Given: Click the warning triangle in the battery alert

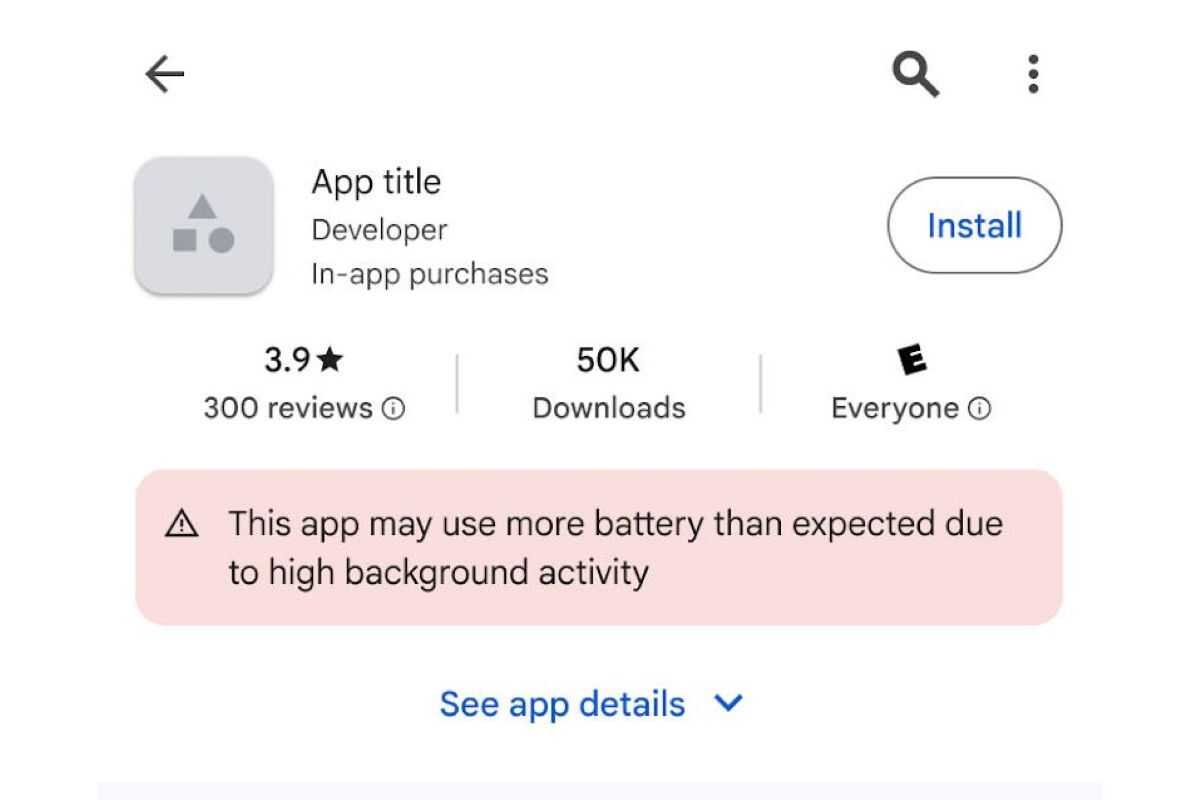Looking at the screenshot, I should click(181, 521).
